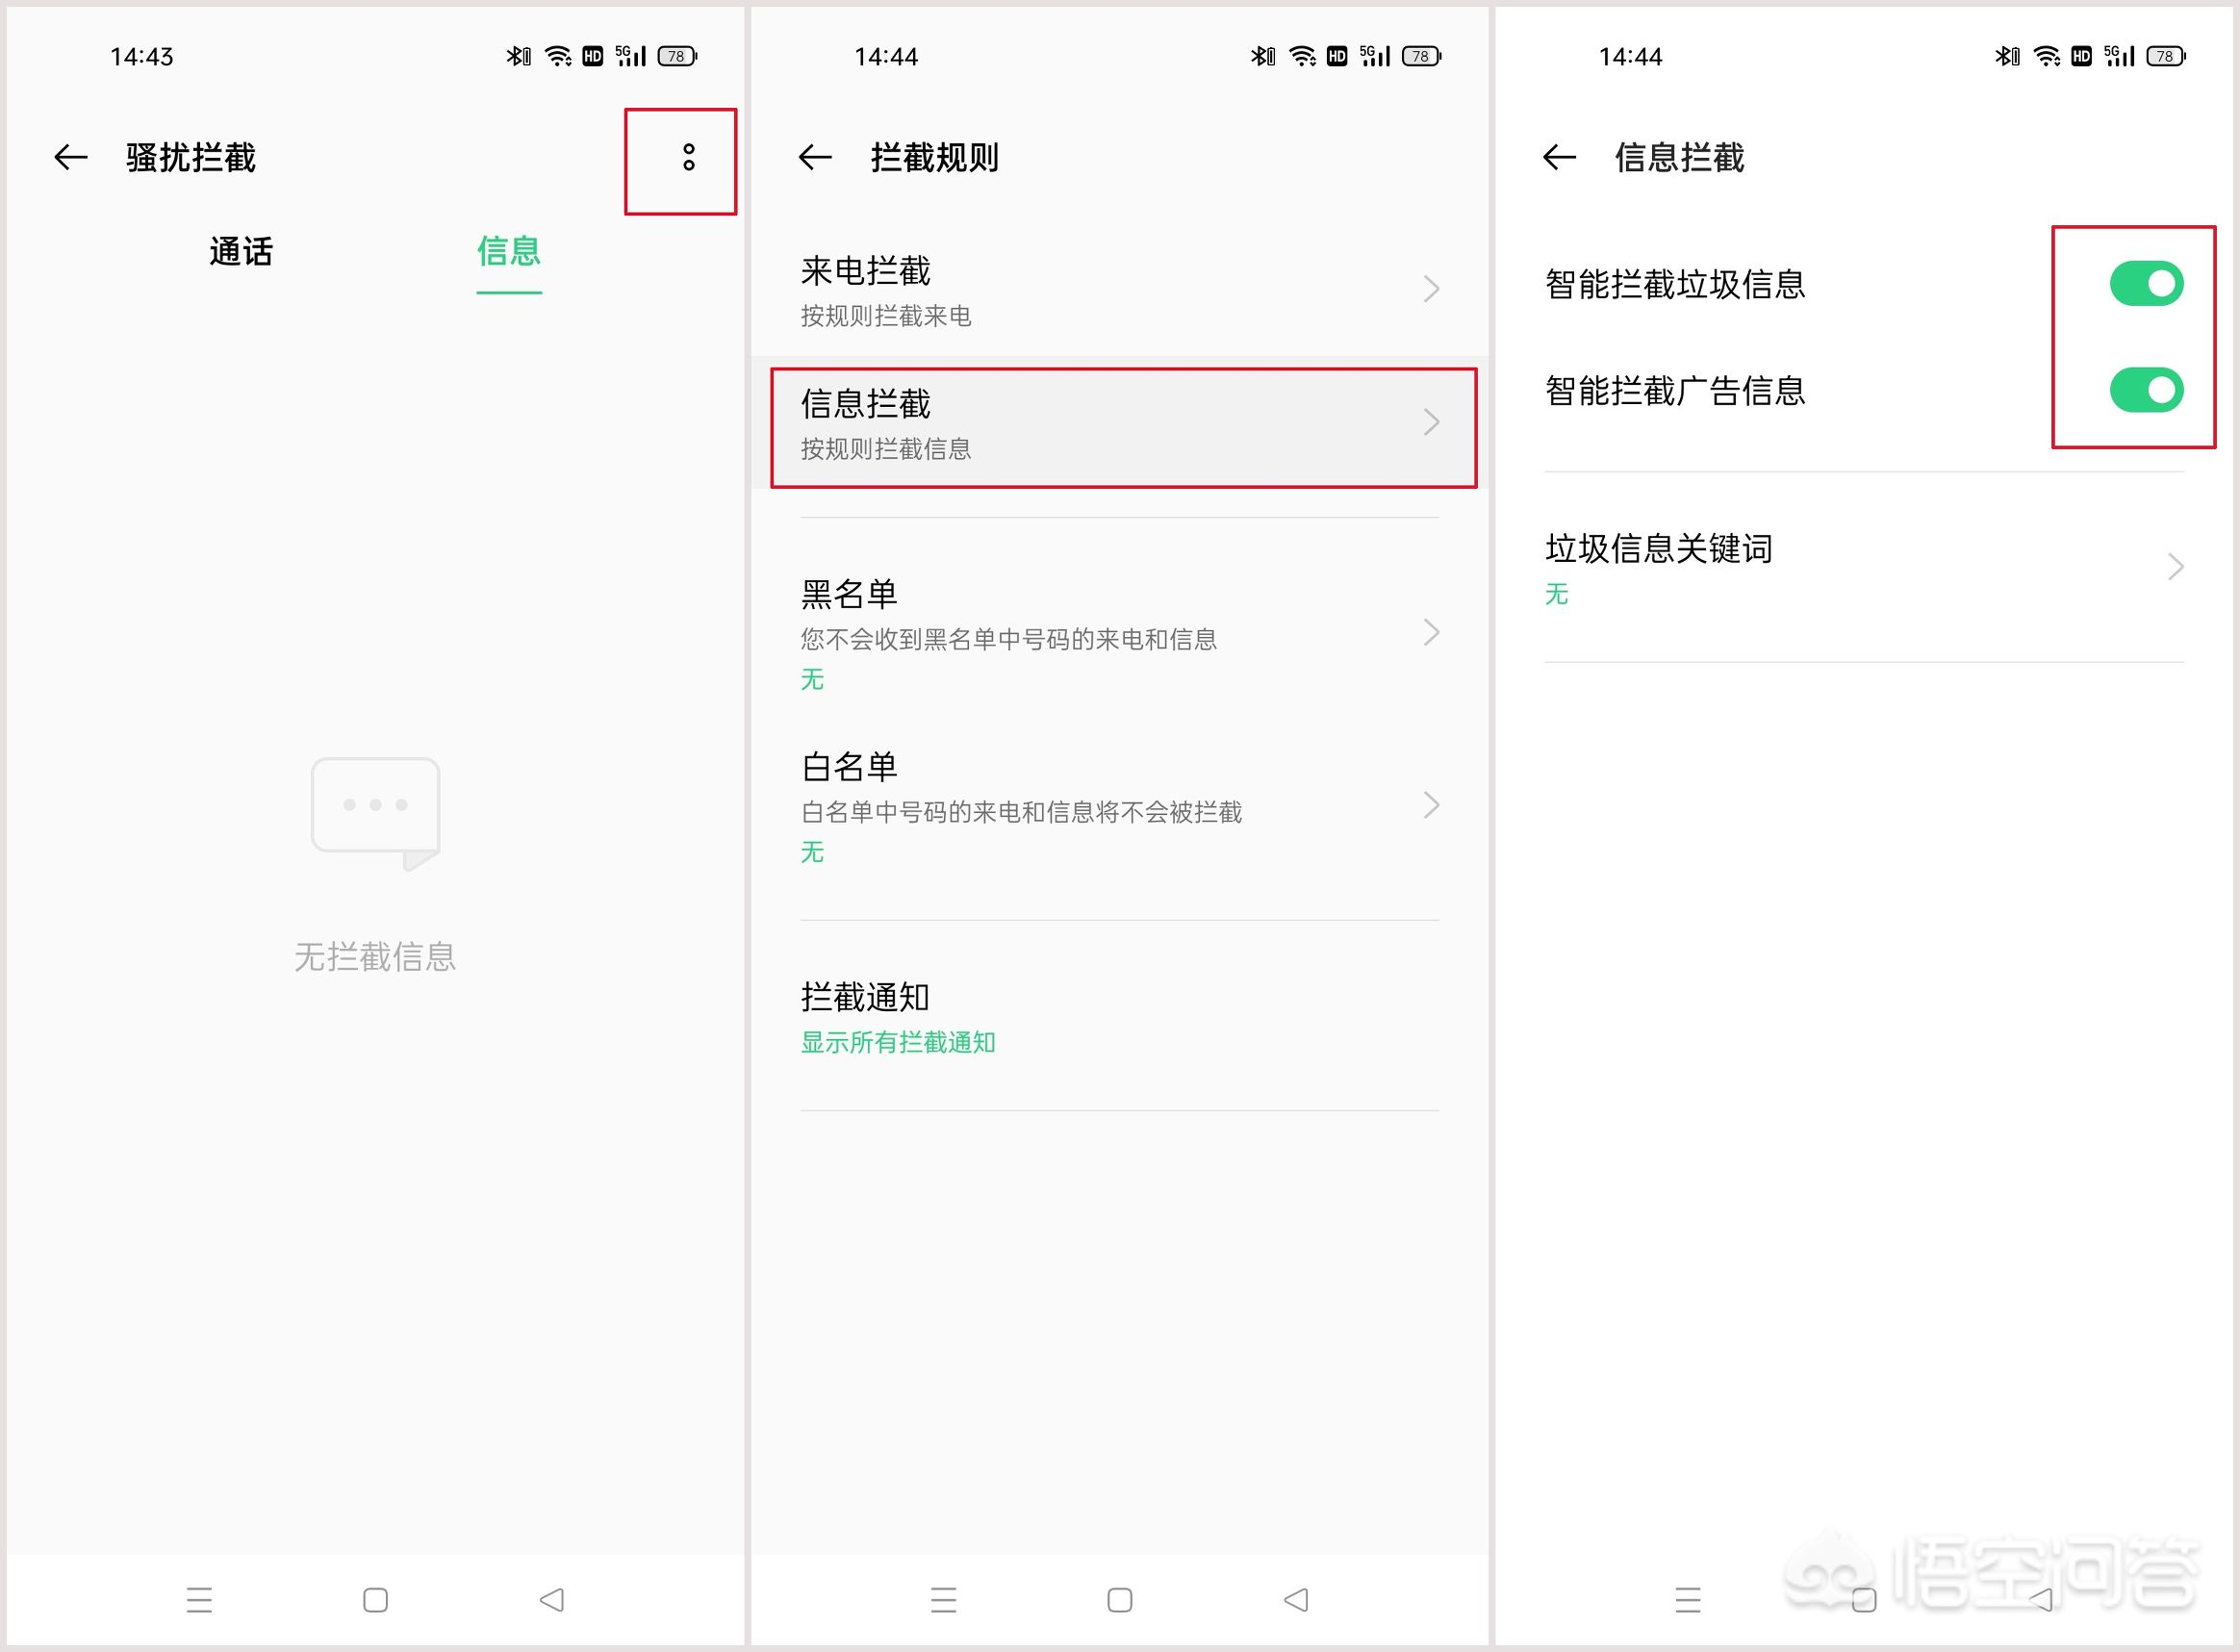The width and height of the screenshot is (2240, 1652).
Task: Tap recent-apps menu icon on 骚扰拦截 screen
Action: coord(199,1600)
